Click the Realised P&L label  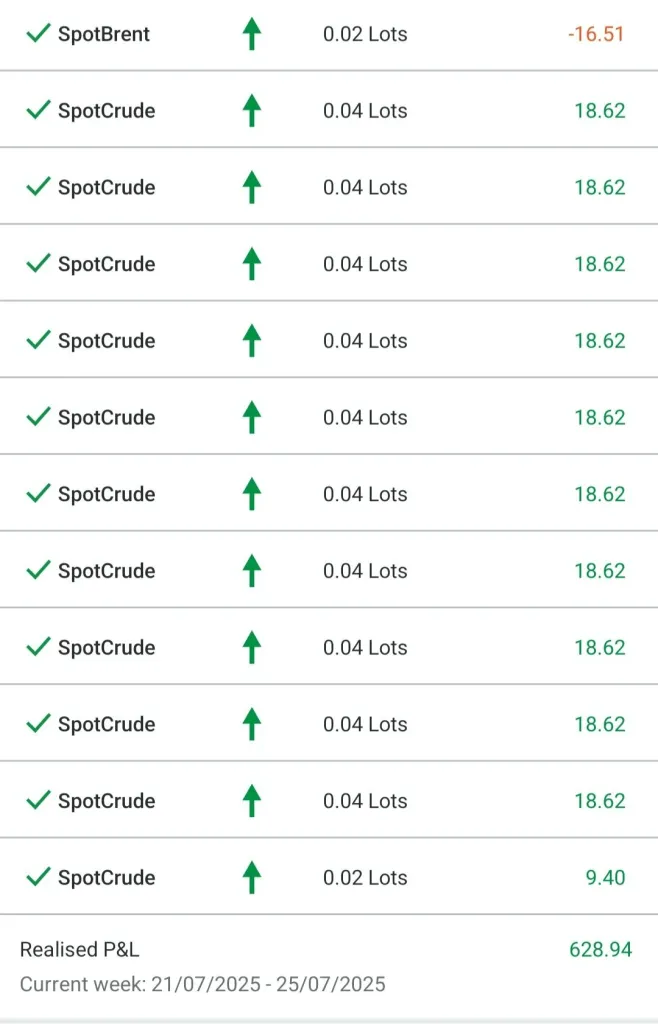coord(80,950)
